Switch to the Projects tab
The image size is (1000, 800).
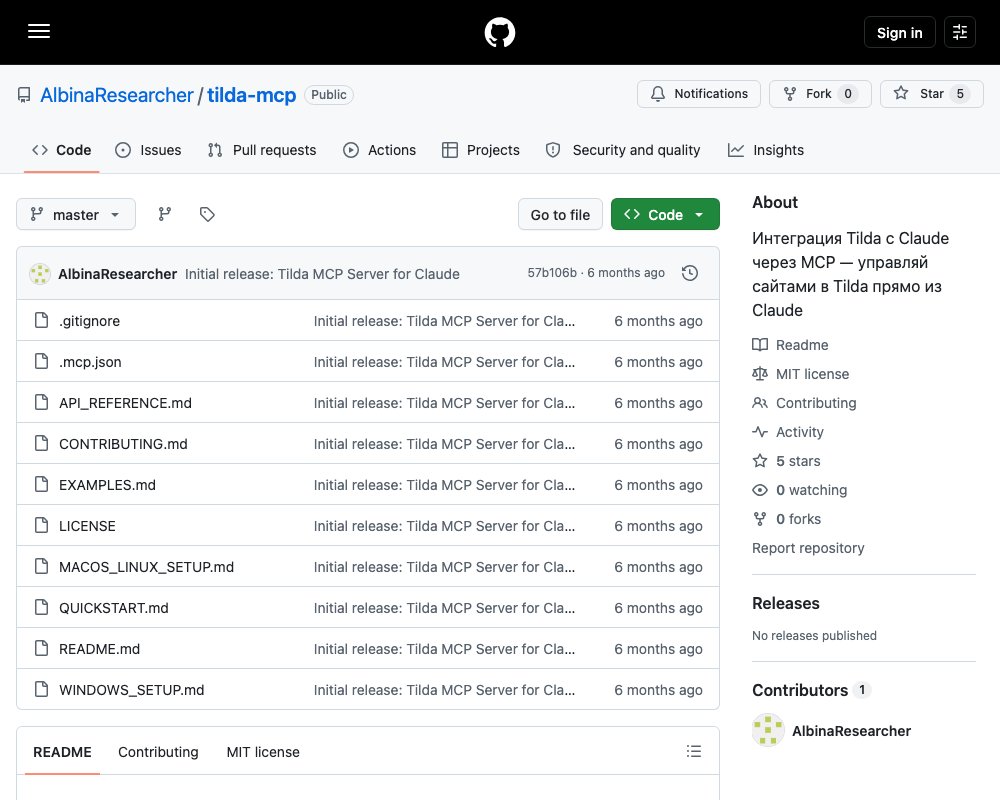tap(481, 150)
